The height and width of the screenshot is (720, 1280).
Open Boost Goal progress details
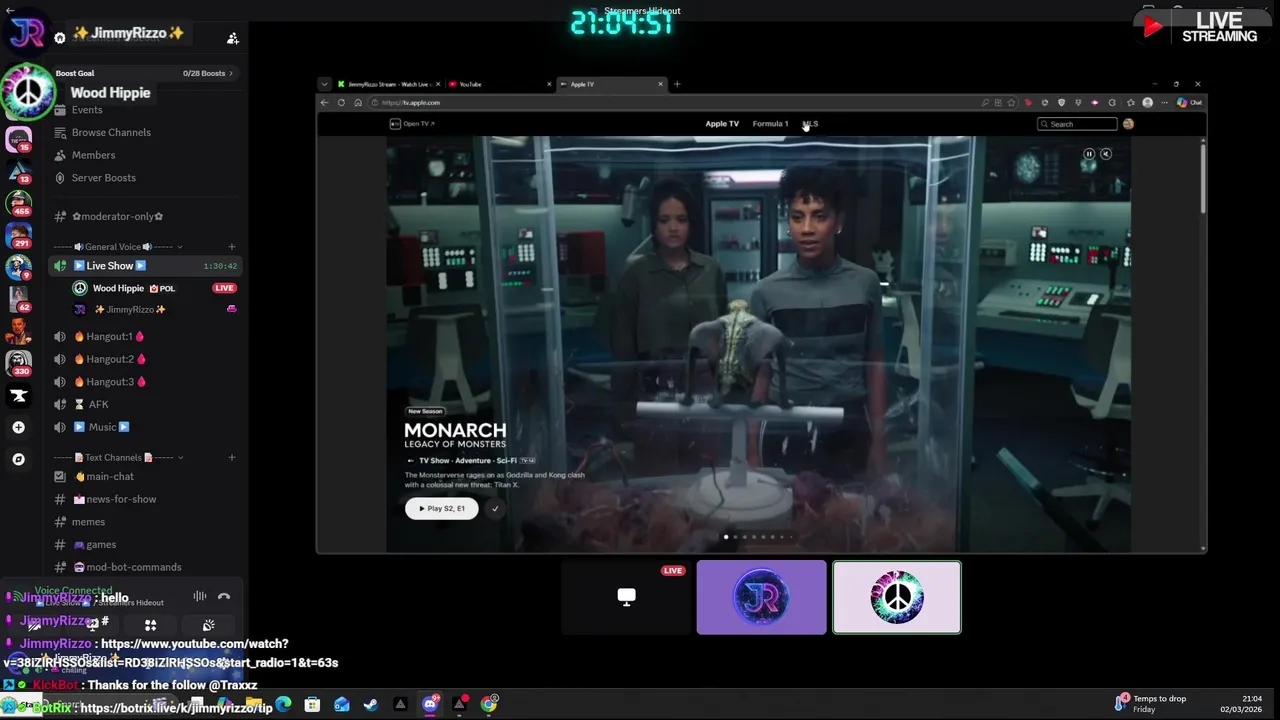(x=144, y=73)
